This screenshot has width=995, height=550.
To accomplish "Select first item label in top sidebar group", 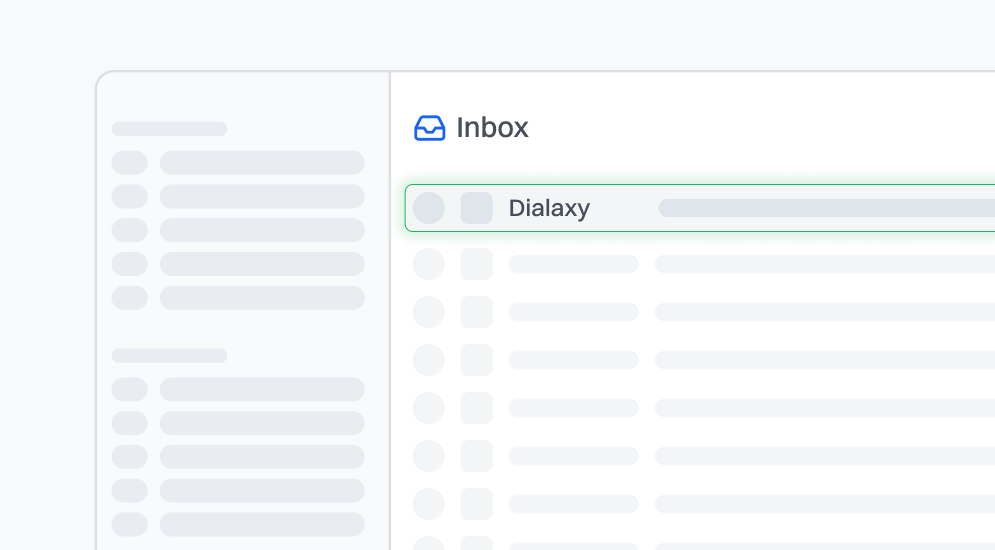I will [x=262, y=163].
